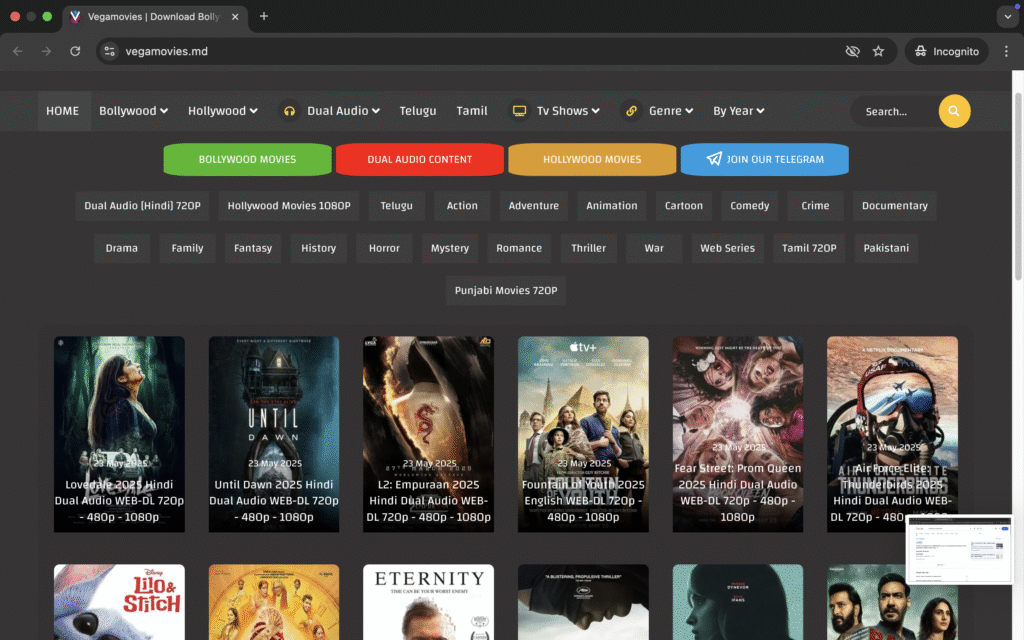Select the Crime category tag

click(815, 206)
